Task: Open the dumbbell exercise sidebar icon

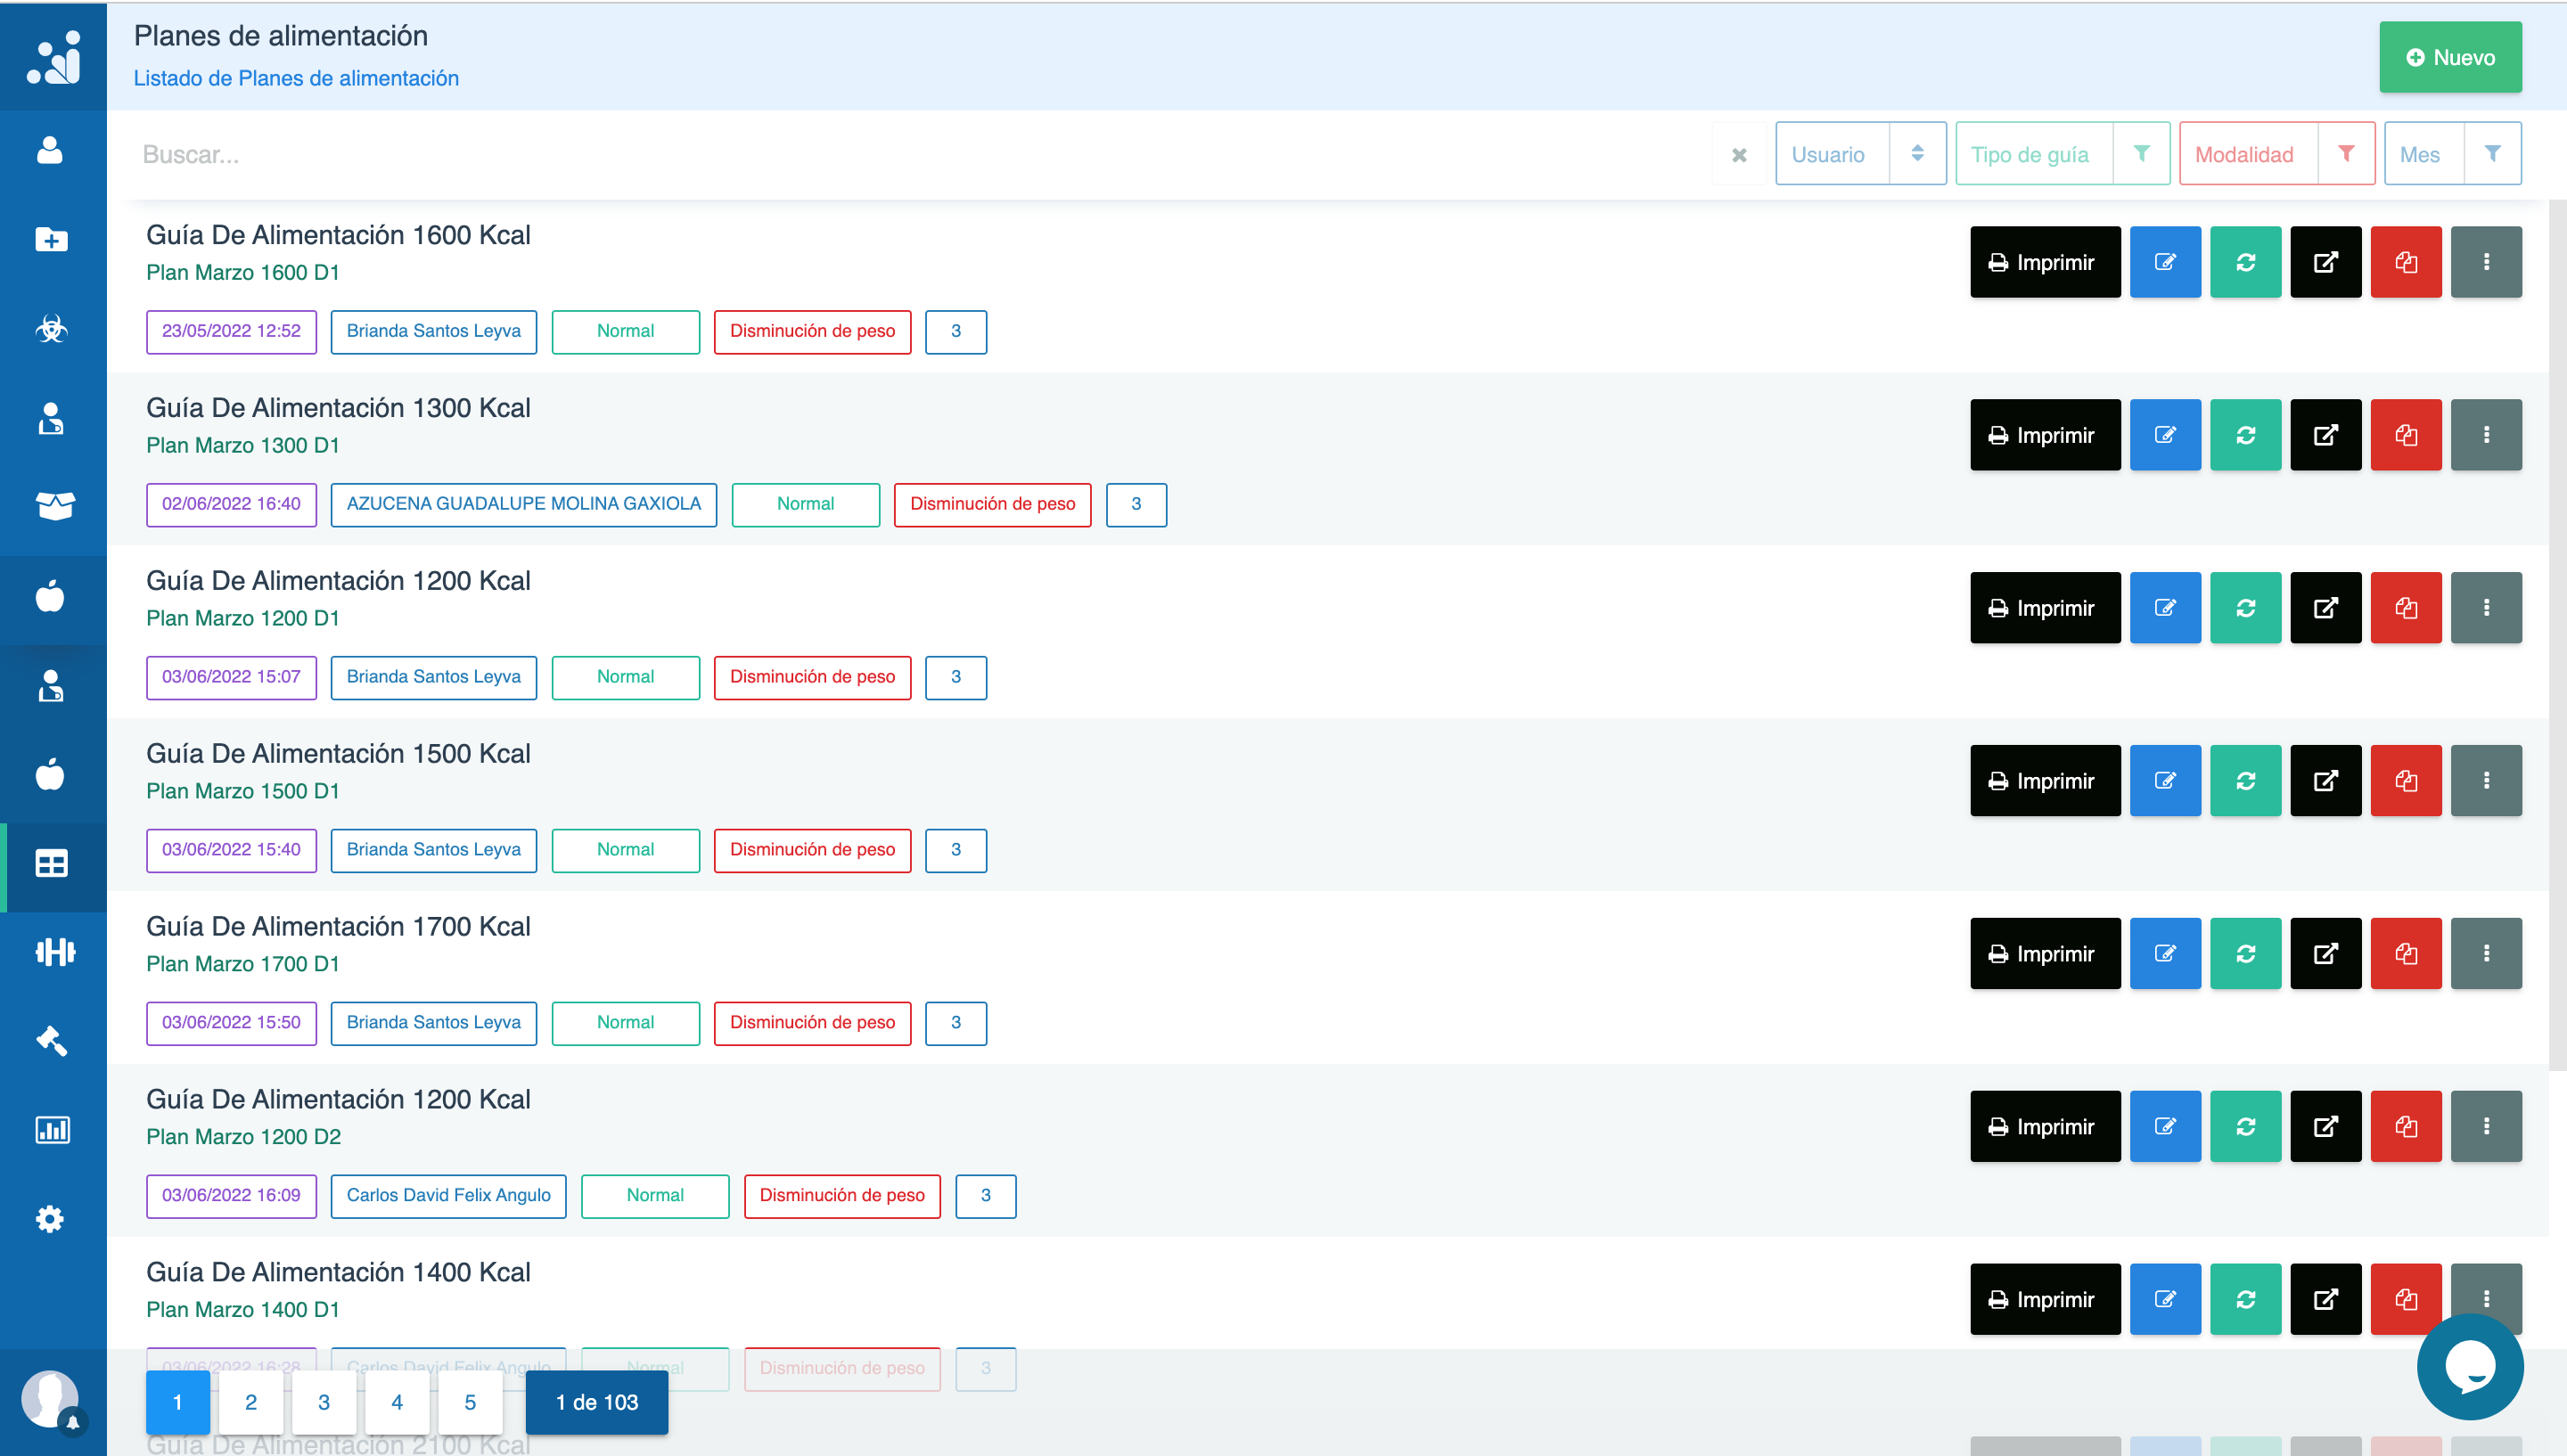Action: [x=54, y=952]
